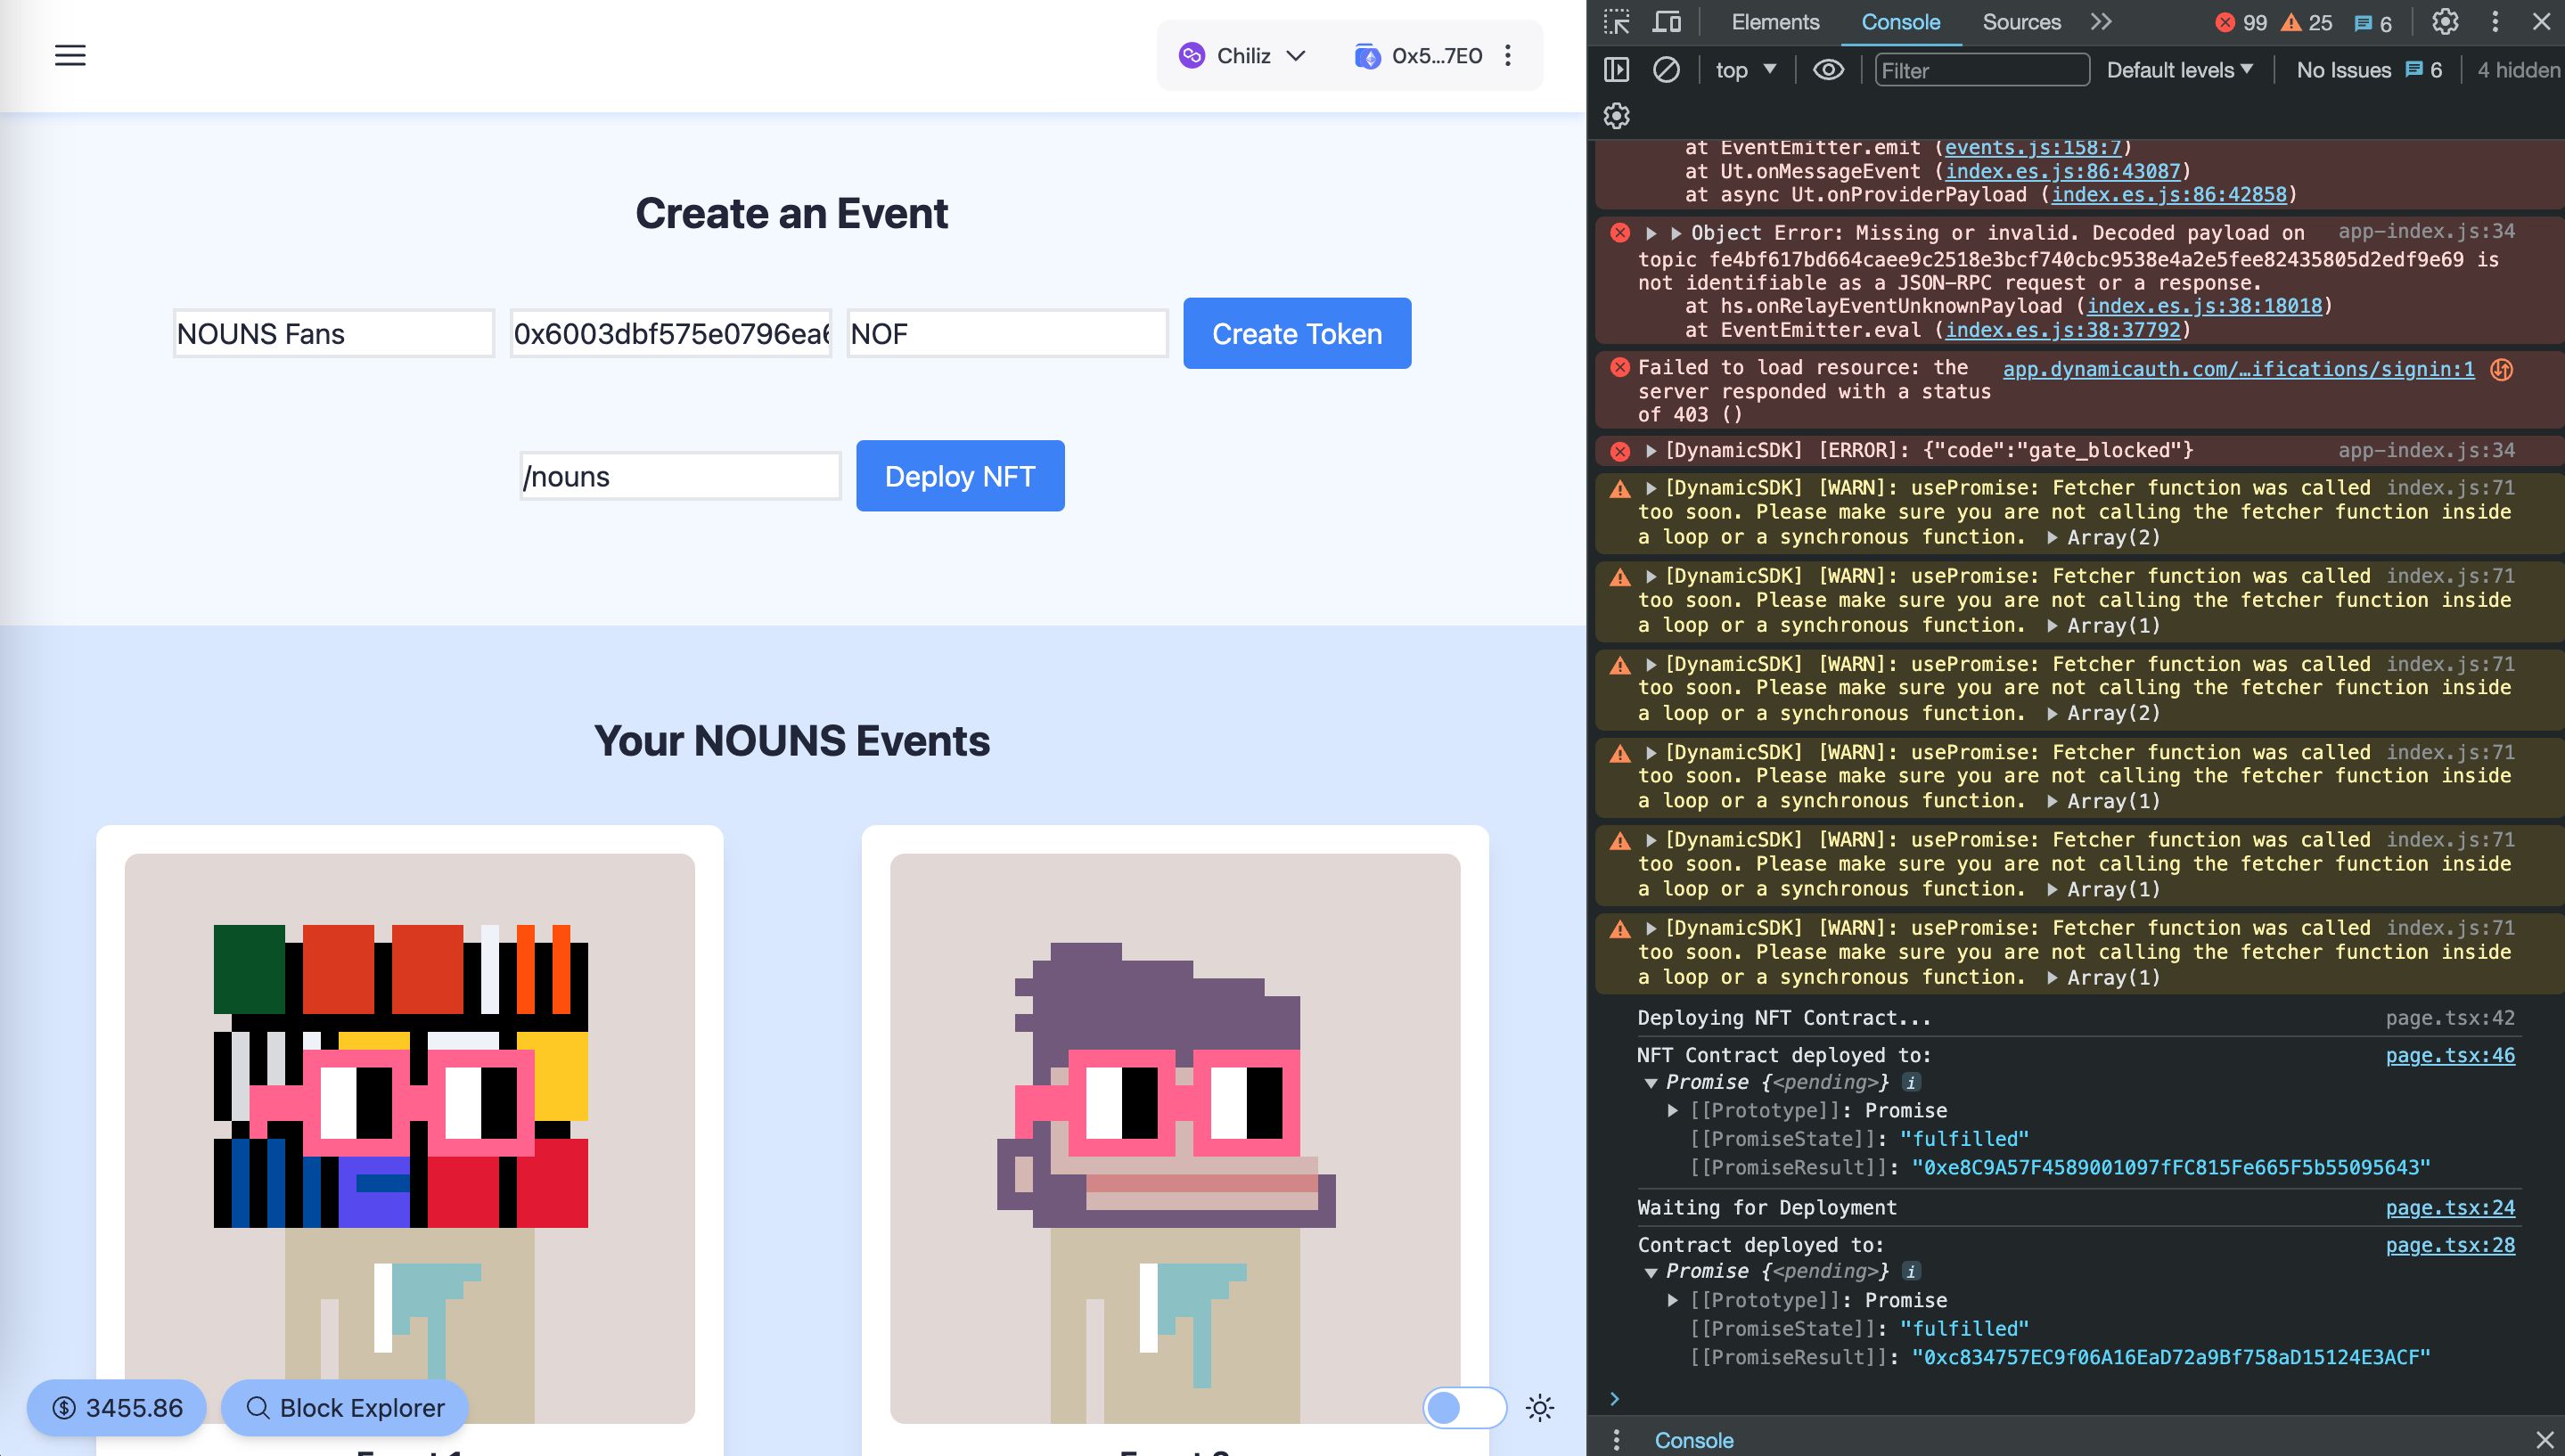Expand the gate_blocked error entry

tap(1652, 451)
